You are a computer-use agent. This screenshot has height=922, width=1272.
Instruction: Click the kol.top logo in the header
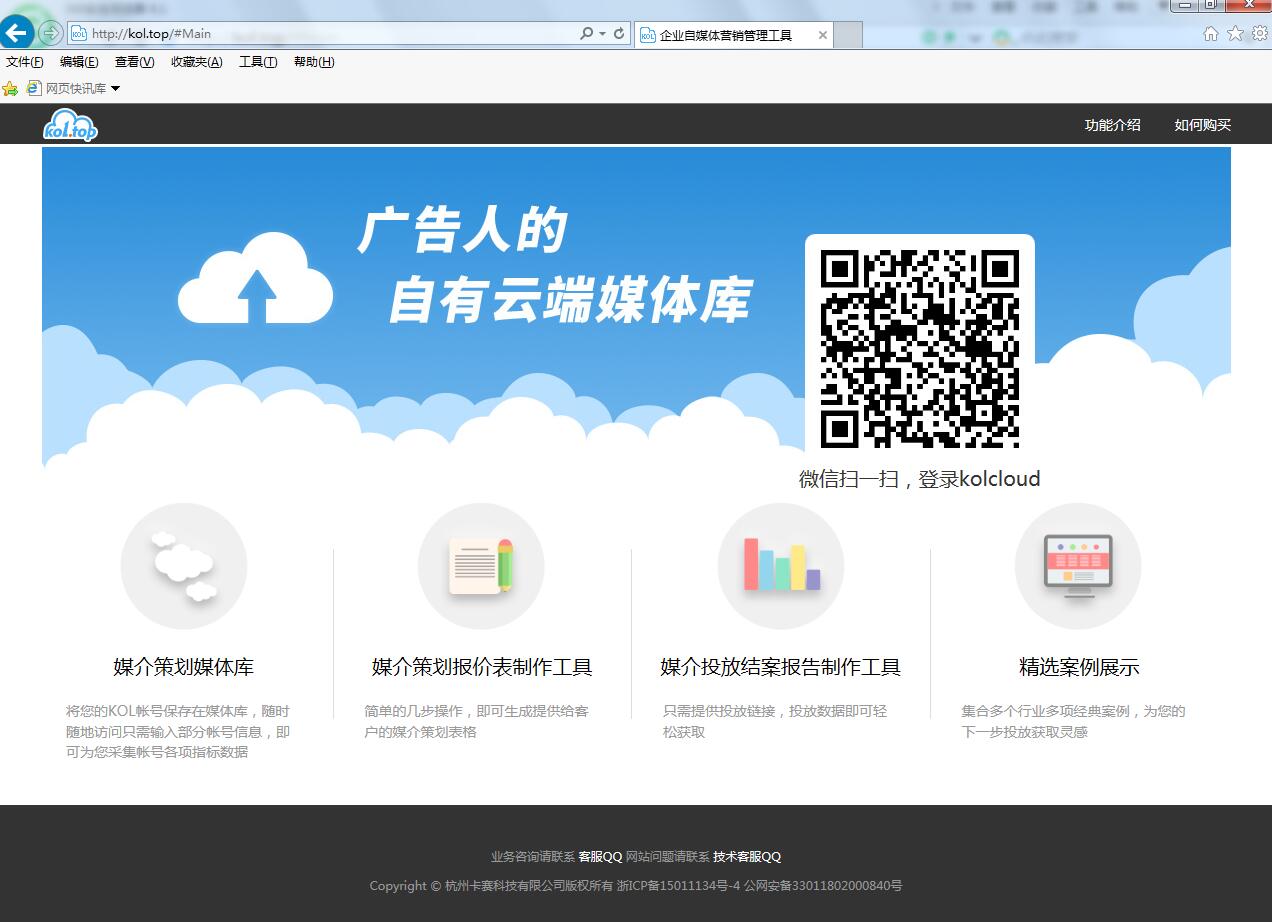point(70,125)
